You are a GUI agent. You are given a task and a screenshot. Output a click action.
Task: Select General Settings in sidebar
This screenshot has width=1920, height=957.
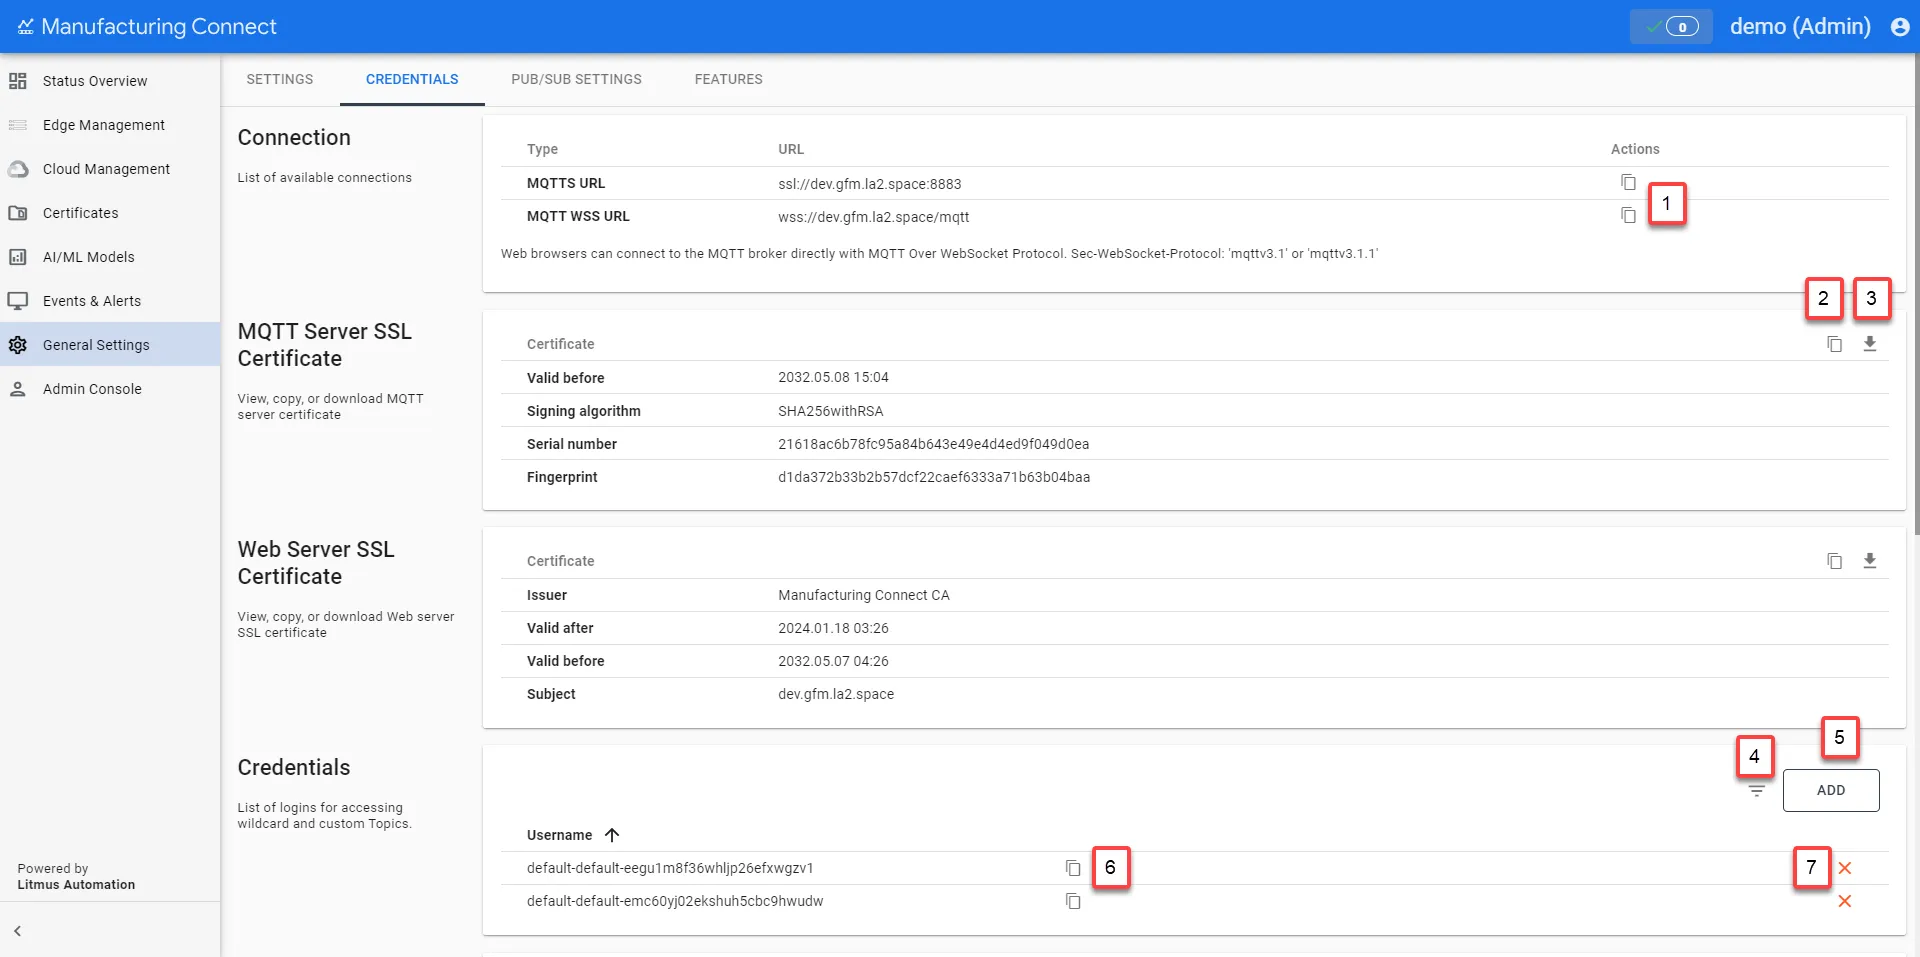coord(110,345)
